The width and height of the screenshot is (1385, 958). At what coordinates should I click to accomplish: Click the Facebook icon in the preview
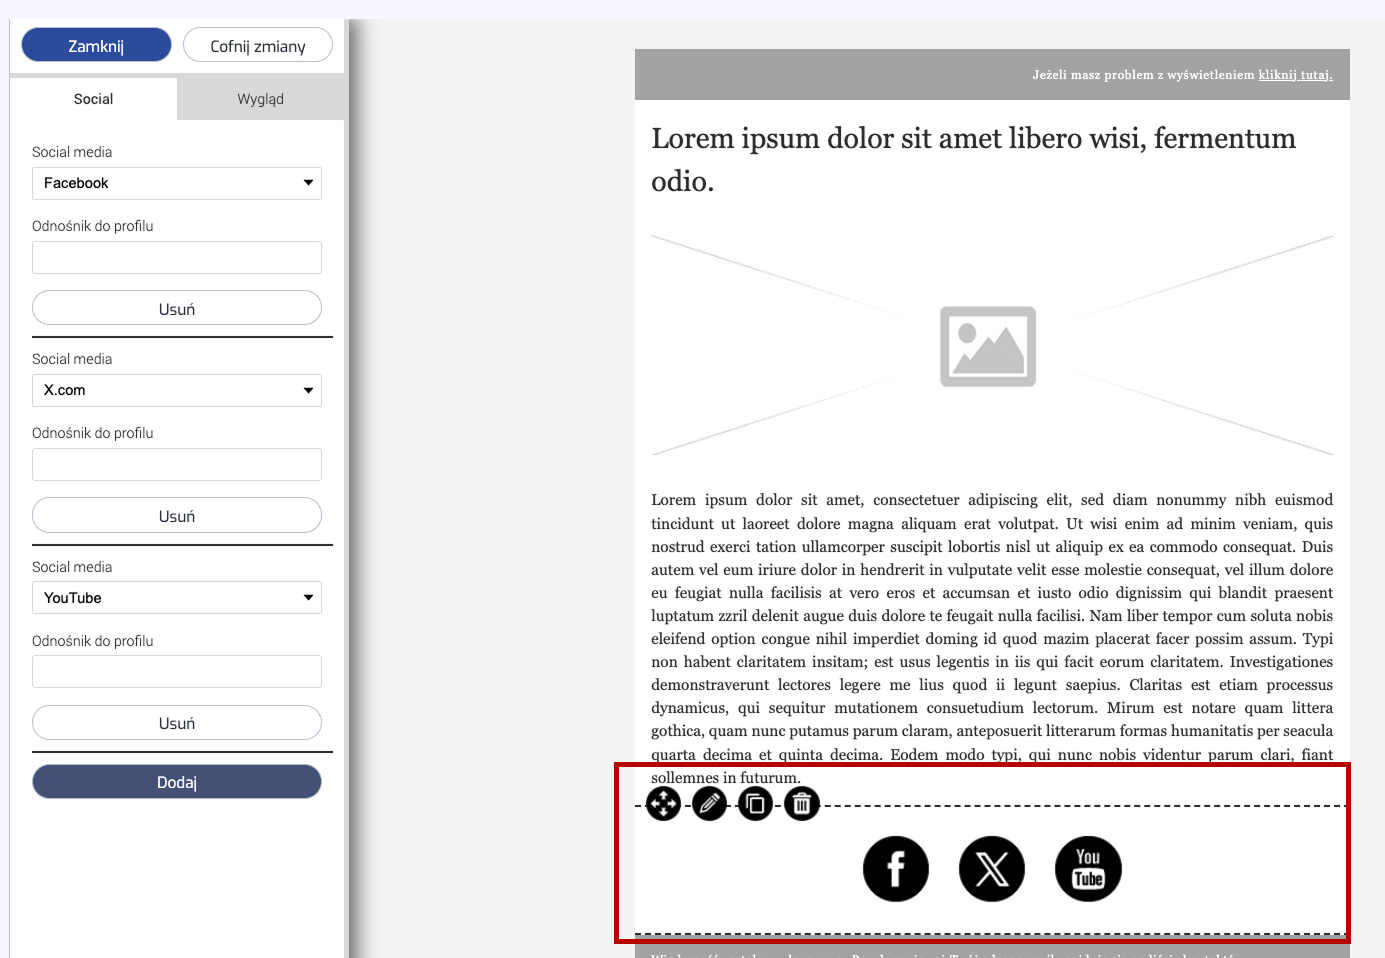896,869
